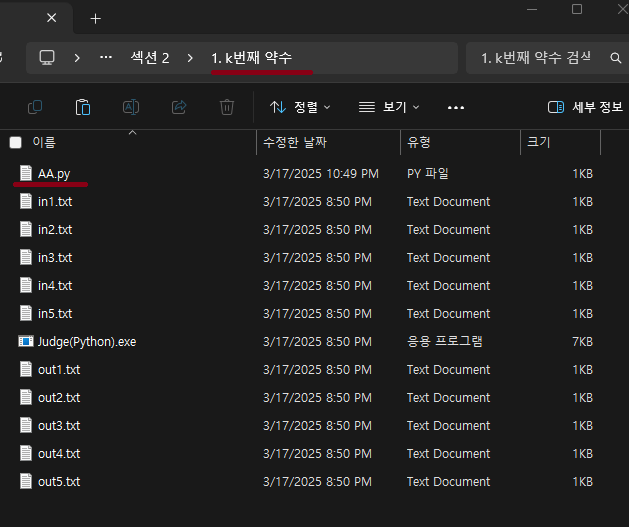Sort by the 수정한 날짜 column header
This screenshot has width=629, height=527.
(295, 142)
